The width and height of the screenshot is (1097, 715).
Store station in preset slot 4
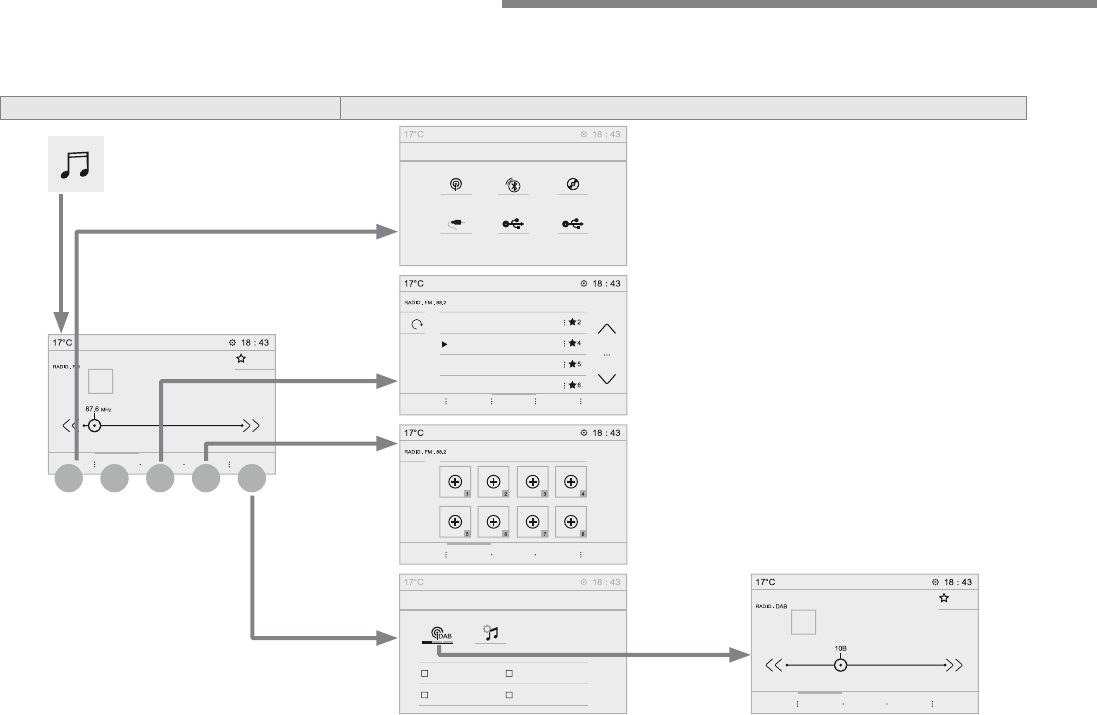click(x=571, y=482)
